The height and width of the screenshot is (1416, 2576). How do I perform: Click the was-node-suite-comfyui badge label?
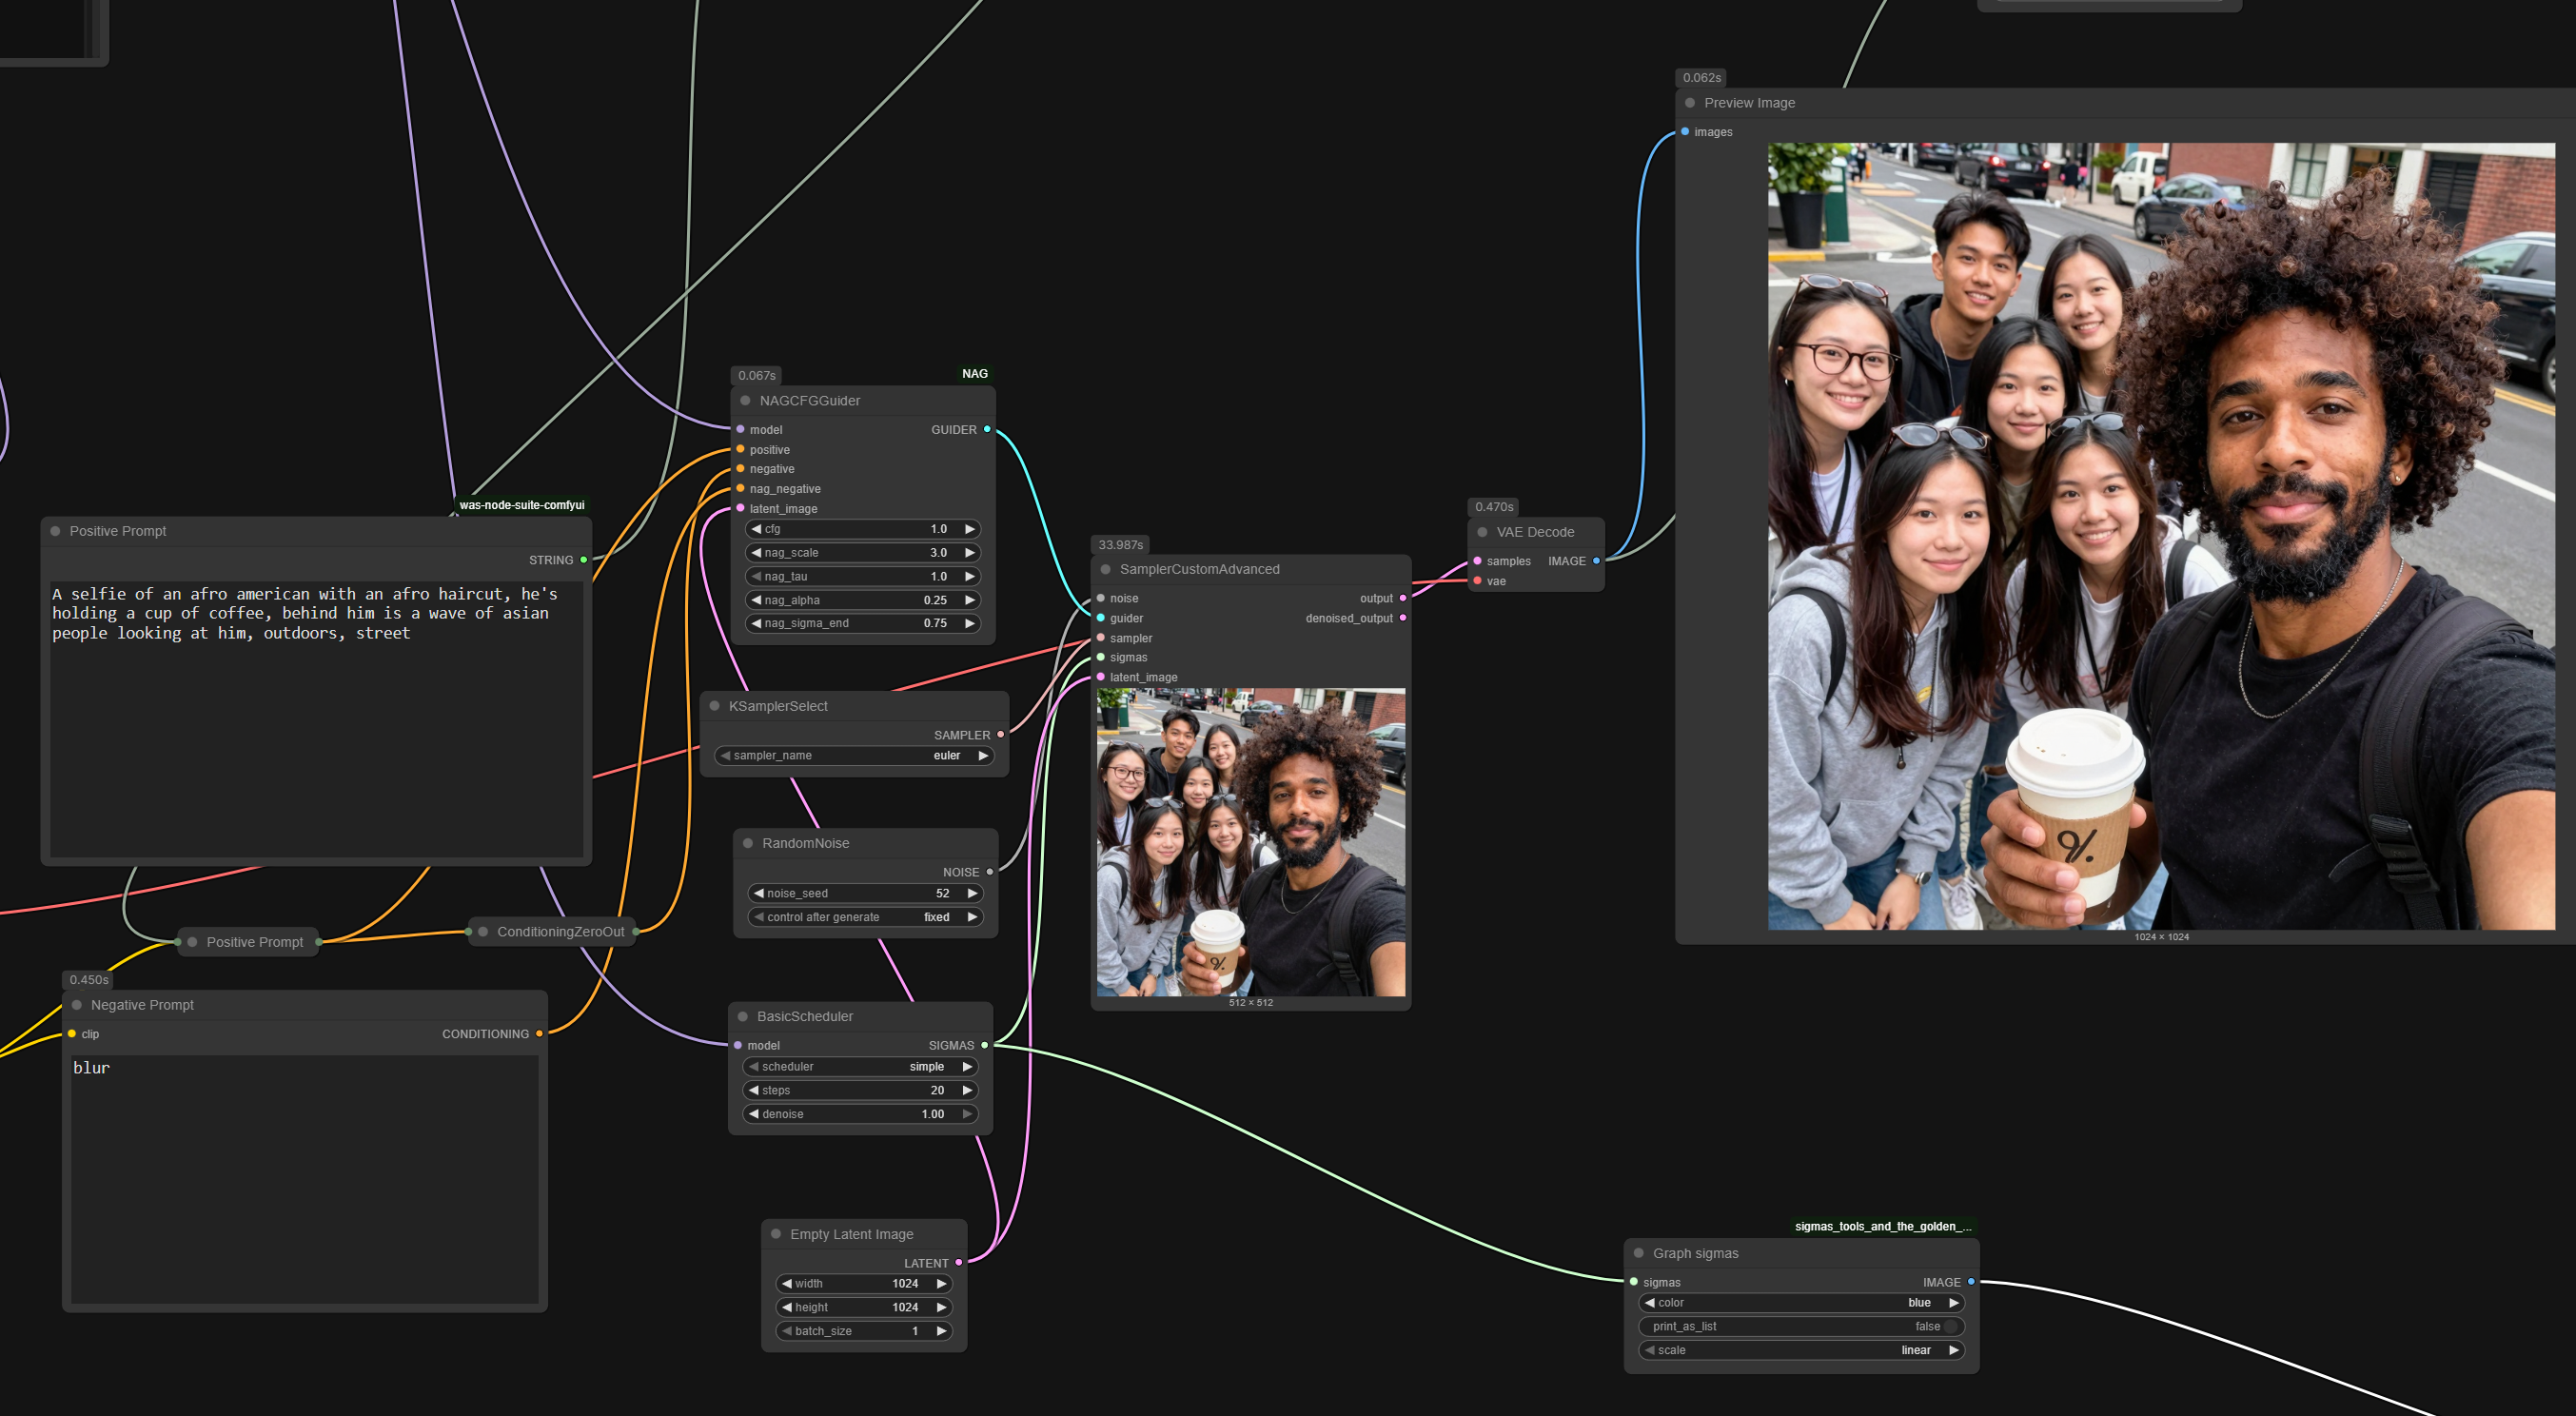[522, 505]
